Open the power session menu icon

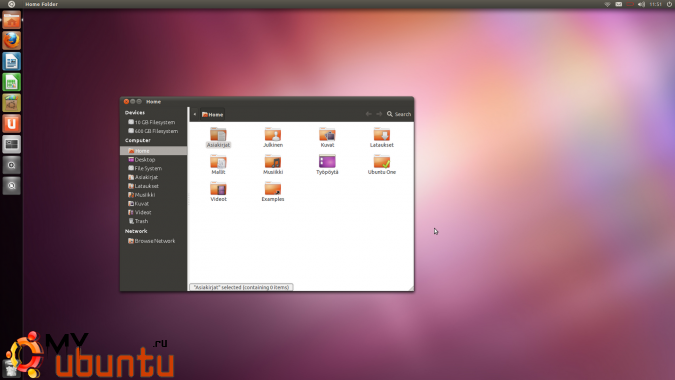[669, 4]
